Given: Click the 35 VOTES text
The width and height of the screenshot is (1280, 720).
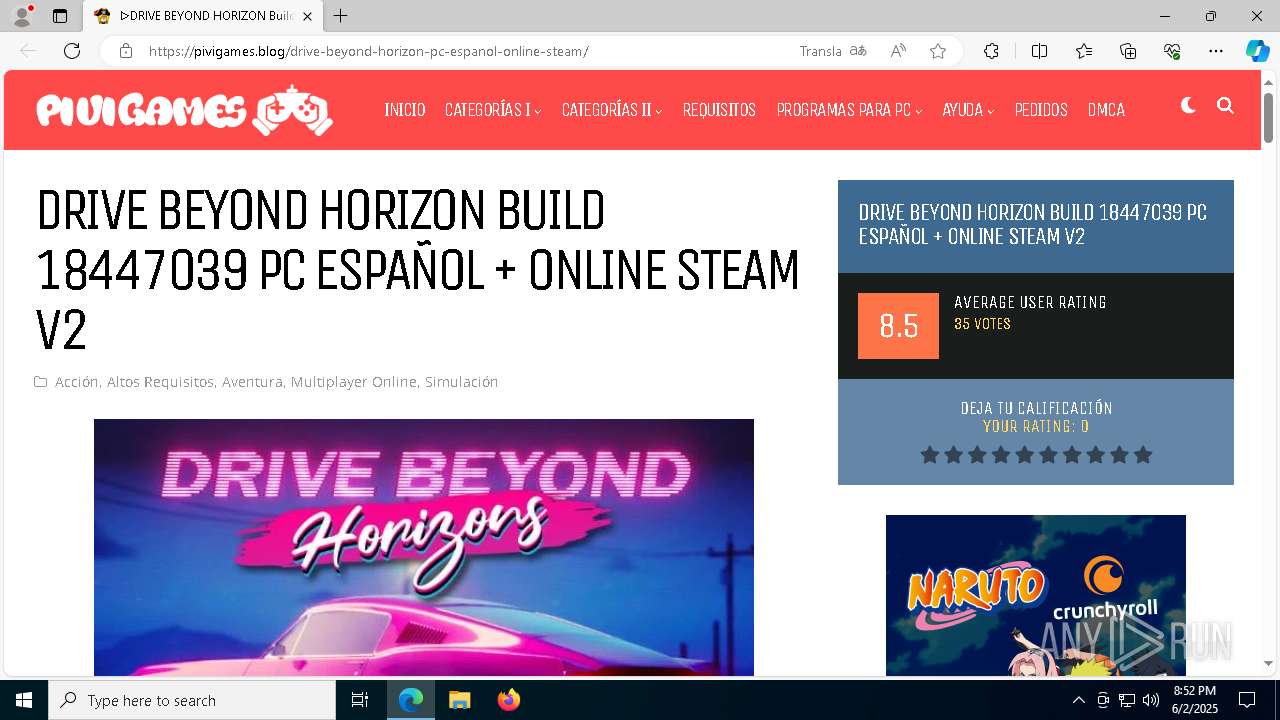Looking at the screenshot, I should tap(982, 324).
